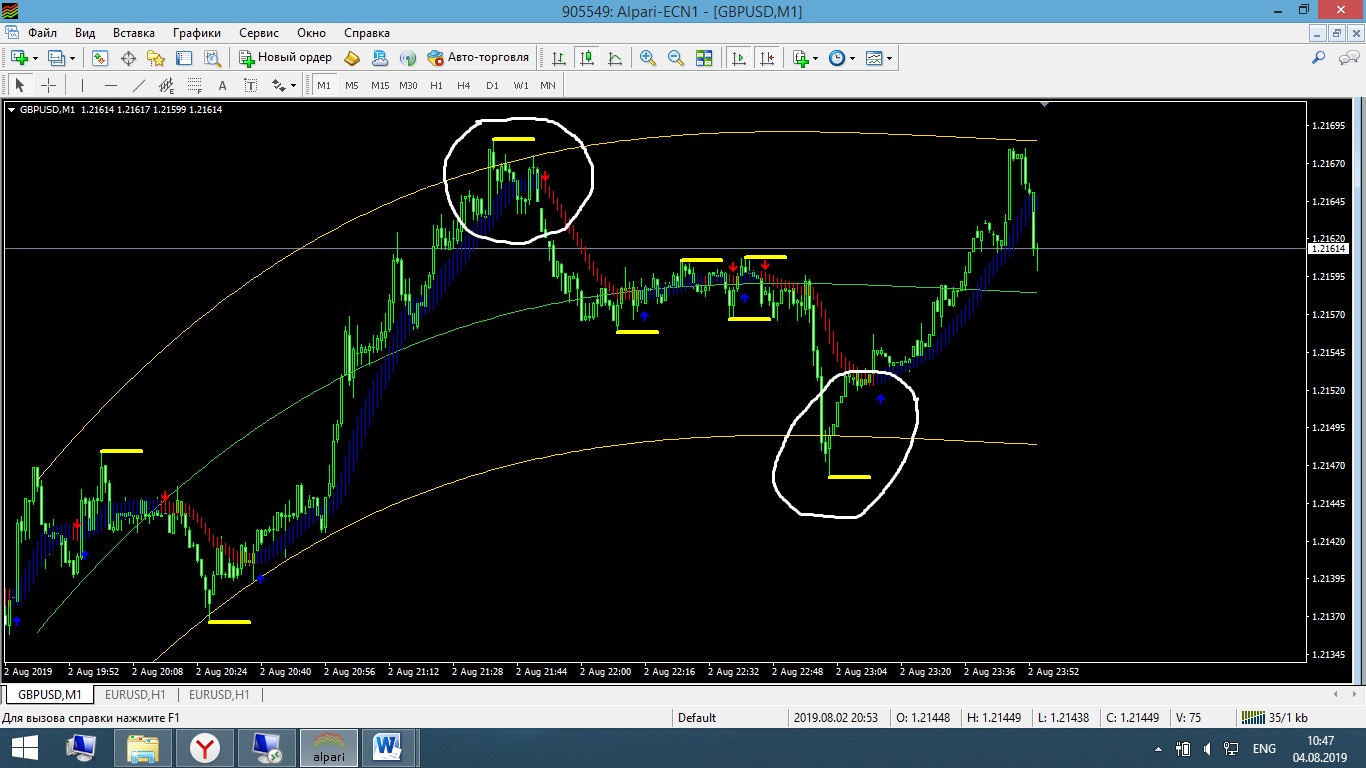
Task: Open the Графики menu
Action: click(x=197, y=33)
